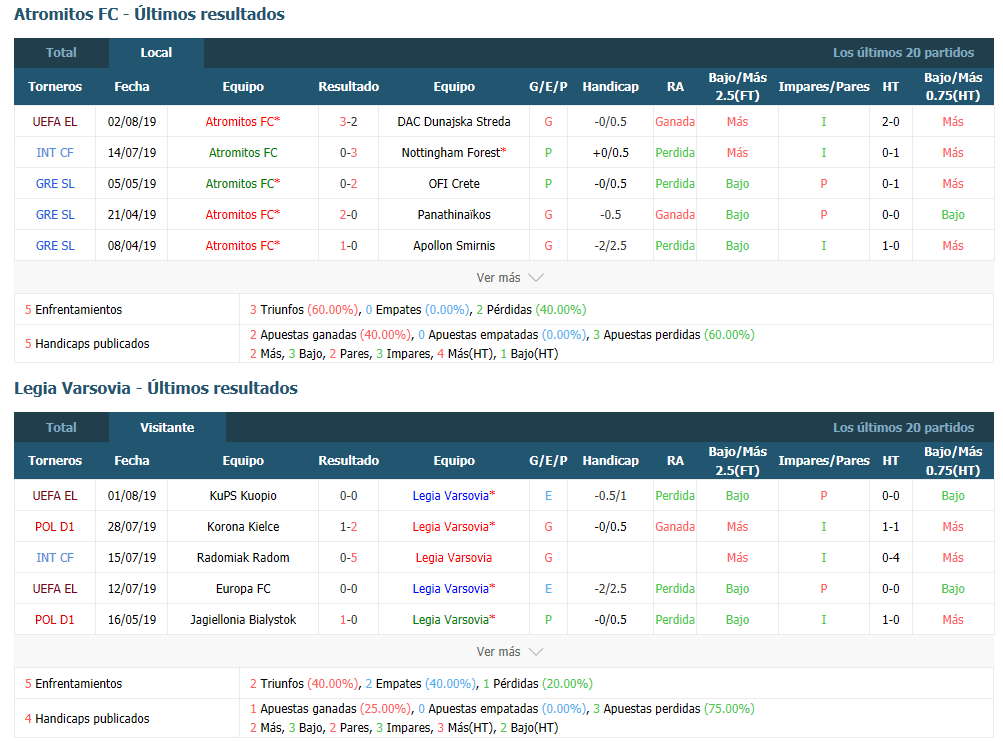The height and width of the screenshot is (742, 1003).
Task: Click the Resultado header in Legia table
Action: (x=349, y=461)
